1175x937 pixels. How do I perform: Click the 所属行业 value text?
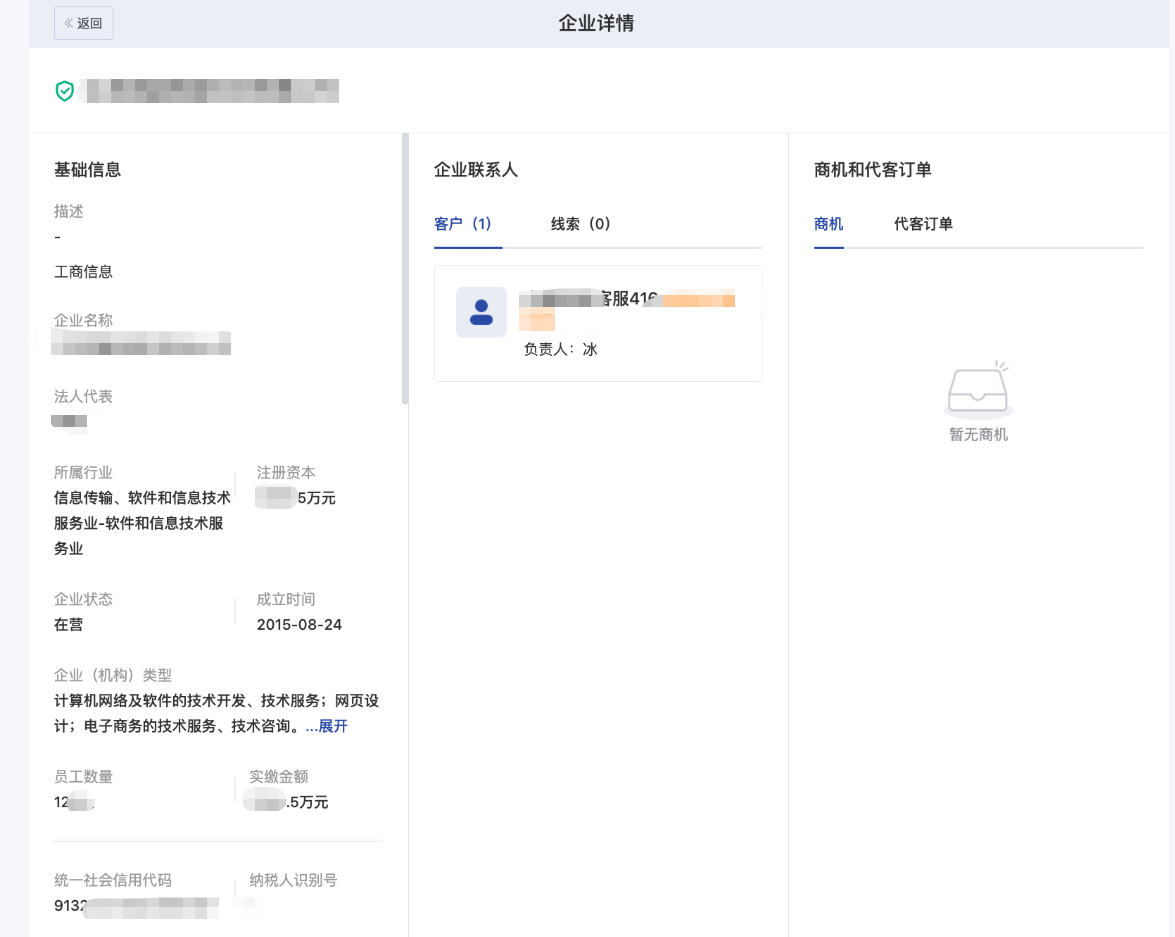tap(142, 523)
